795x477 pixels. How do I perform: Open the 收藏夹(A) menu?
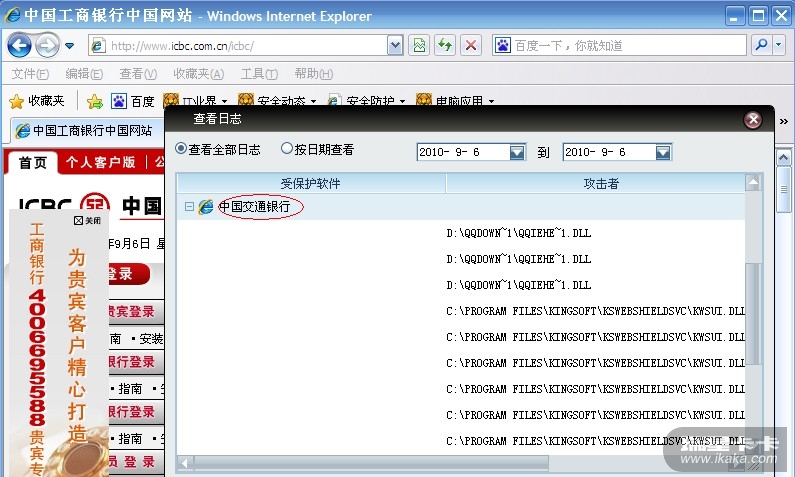click(x=198, y=74)
